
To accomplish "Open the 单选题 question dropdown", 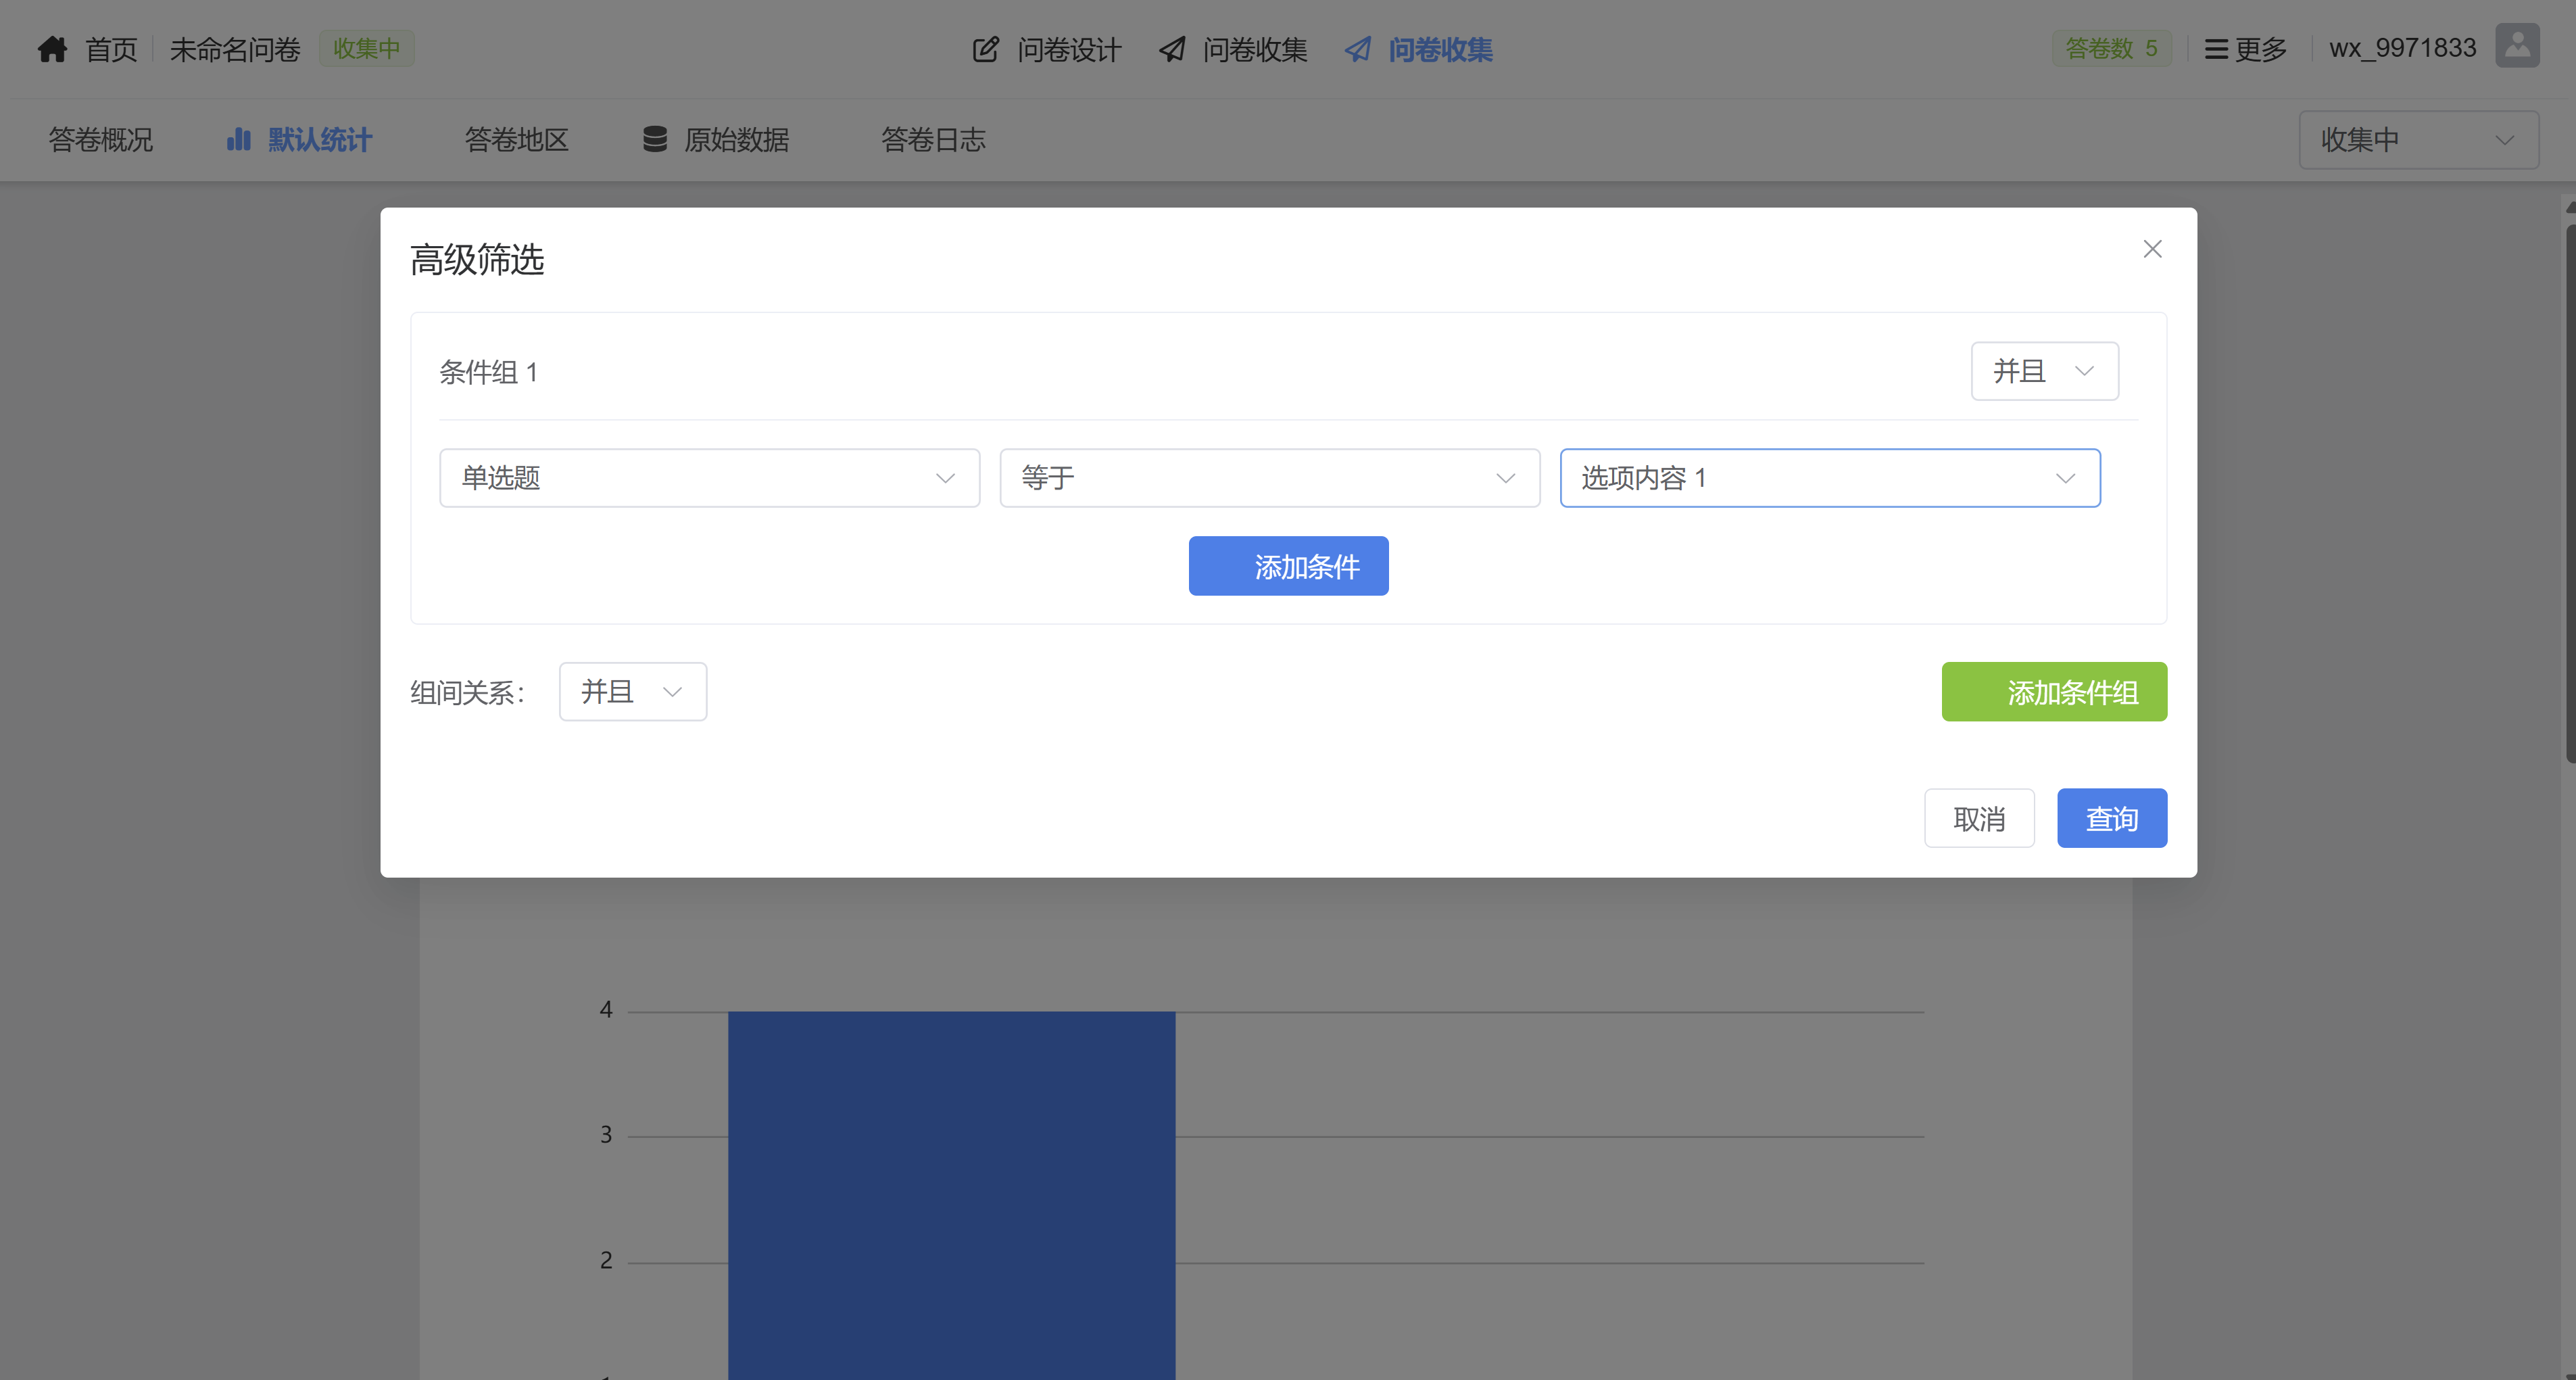I will (709, 478).
